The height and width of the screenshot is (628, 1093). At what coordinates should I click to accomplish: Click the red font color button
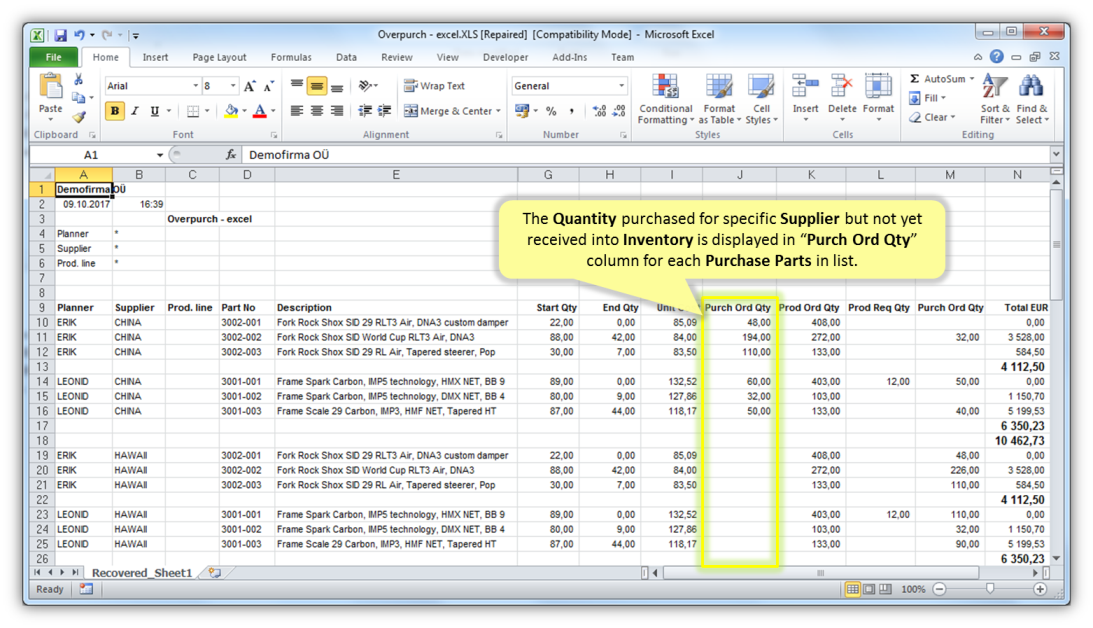(260, 111)
